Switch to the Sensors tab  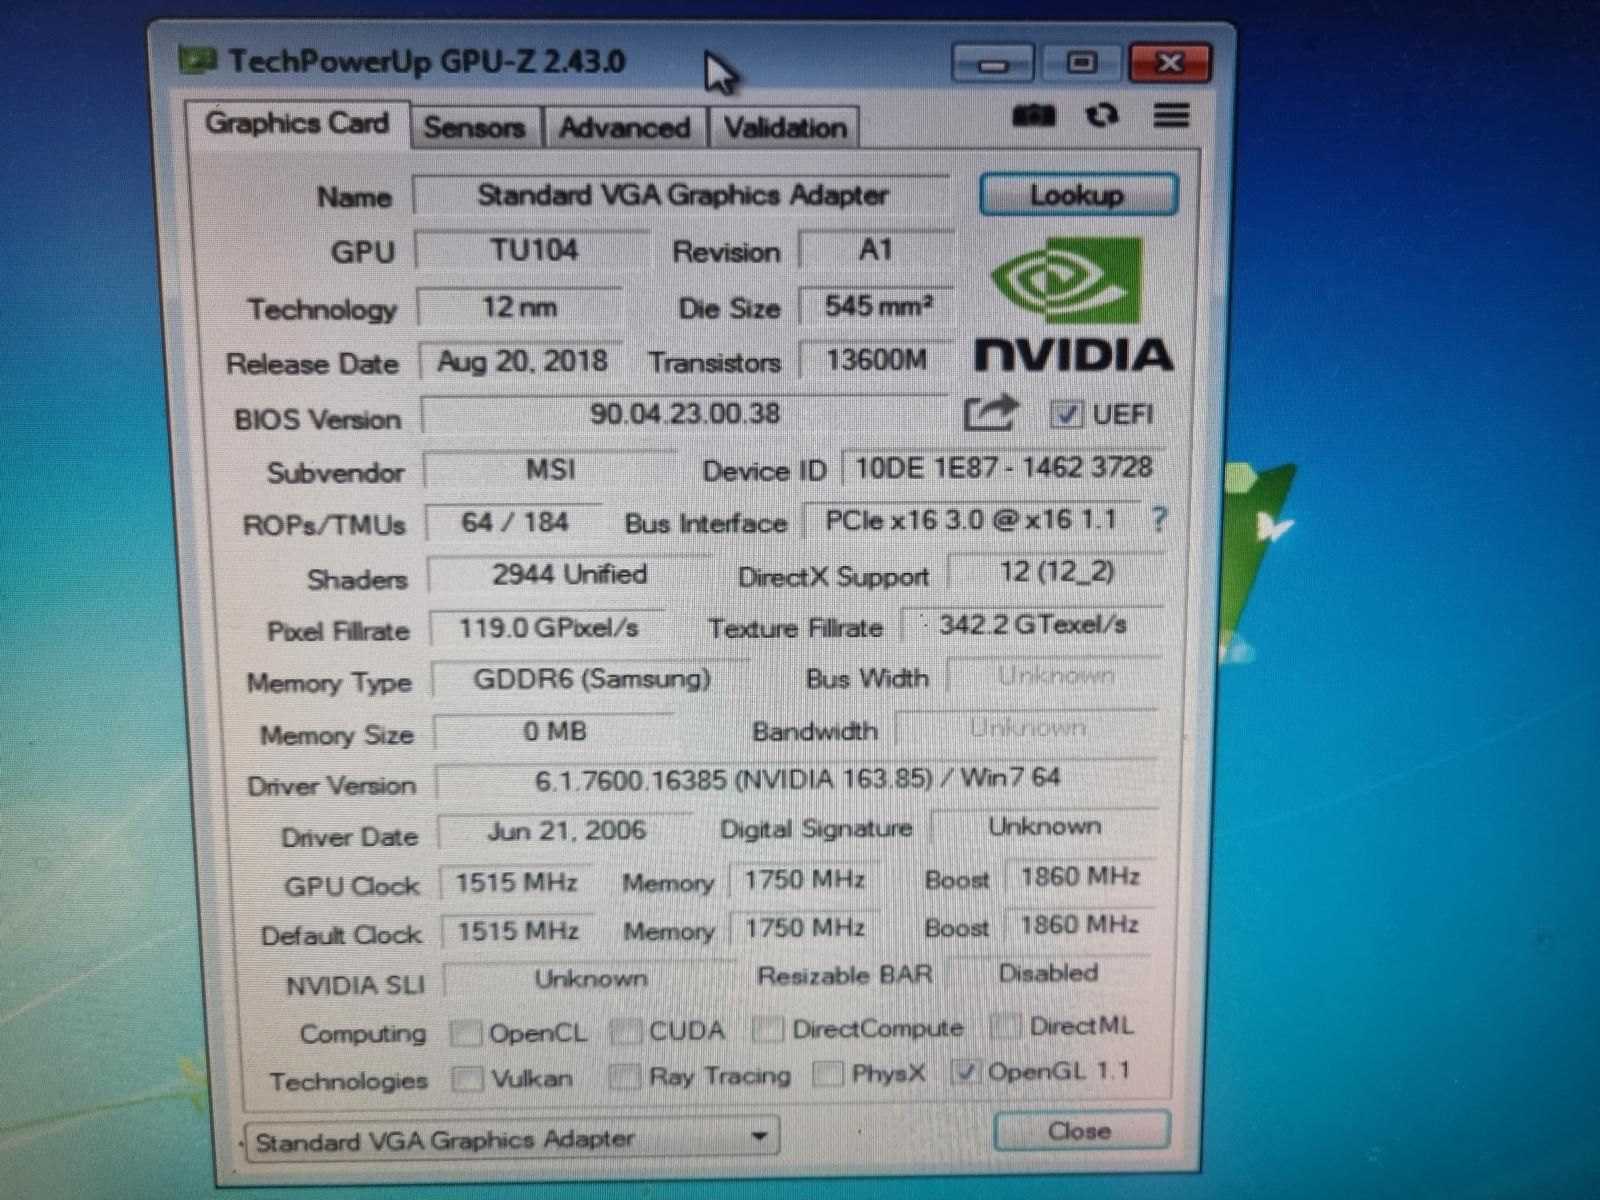(x=475, y=128)
